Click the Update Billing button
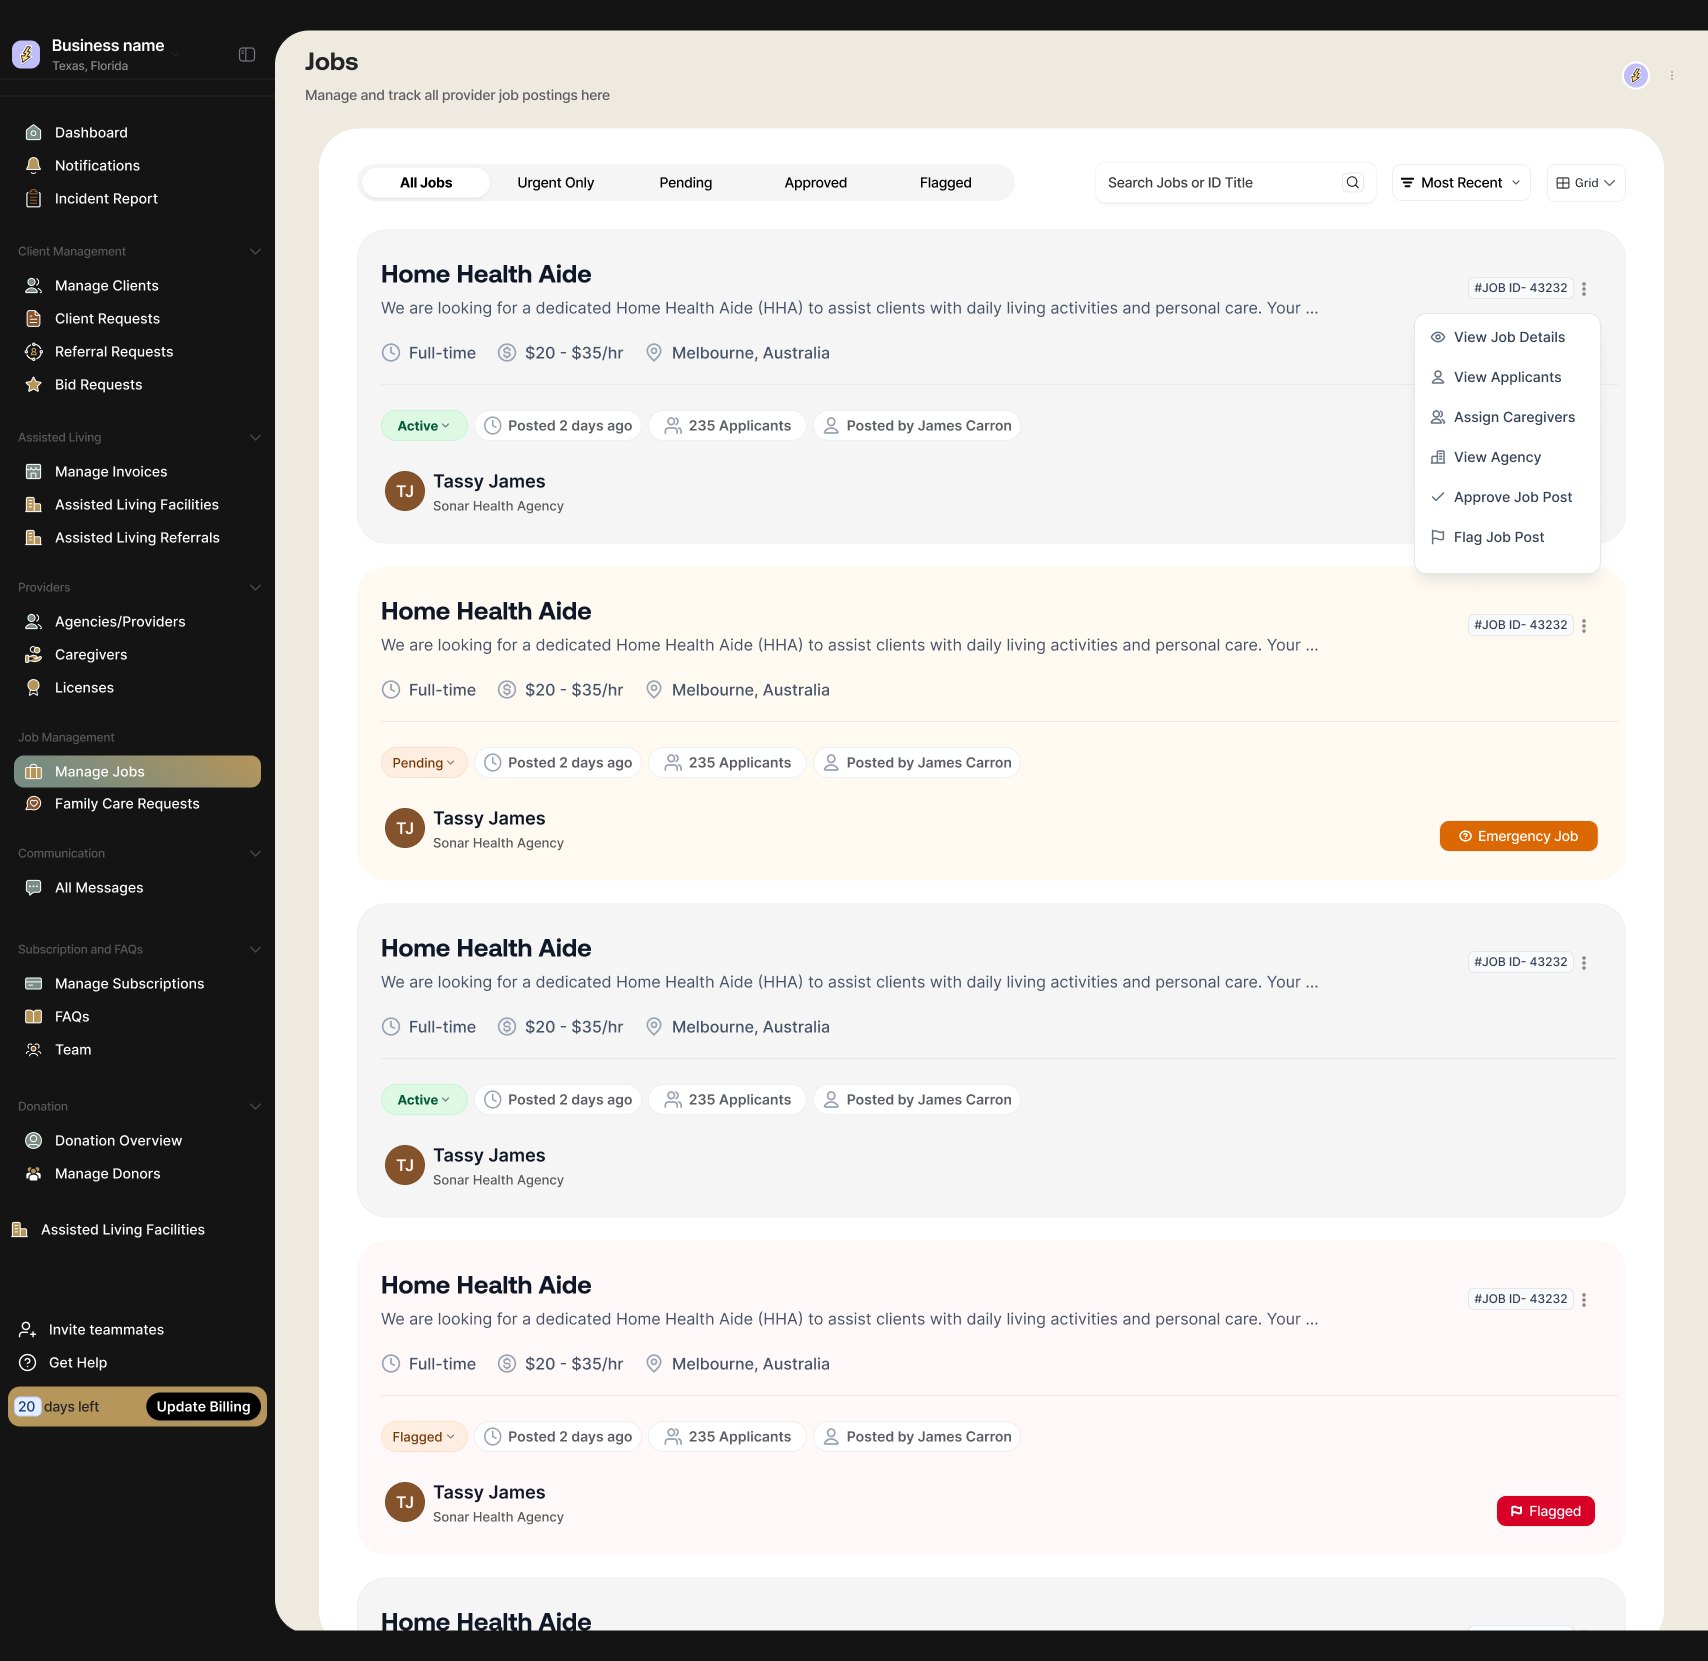Image resolution: width=1708 pixels, height=1661 pixels. (204, 1407)
